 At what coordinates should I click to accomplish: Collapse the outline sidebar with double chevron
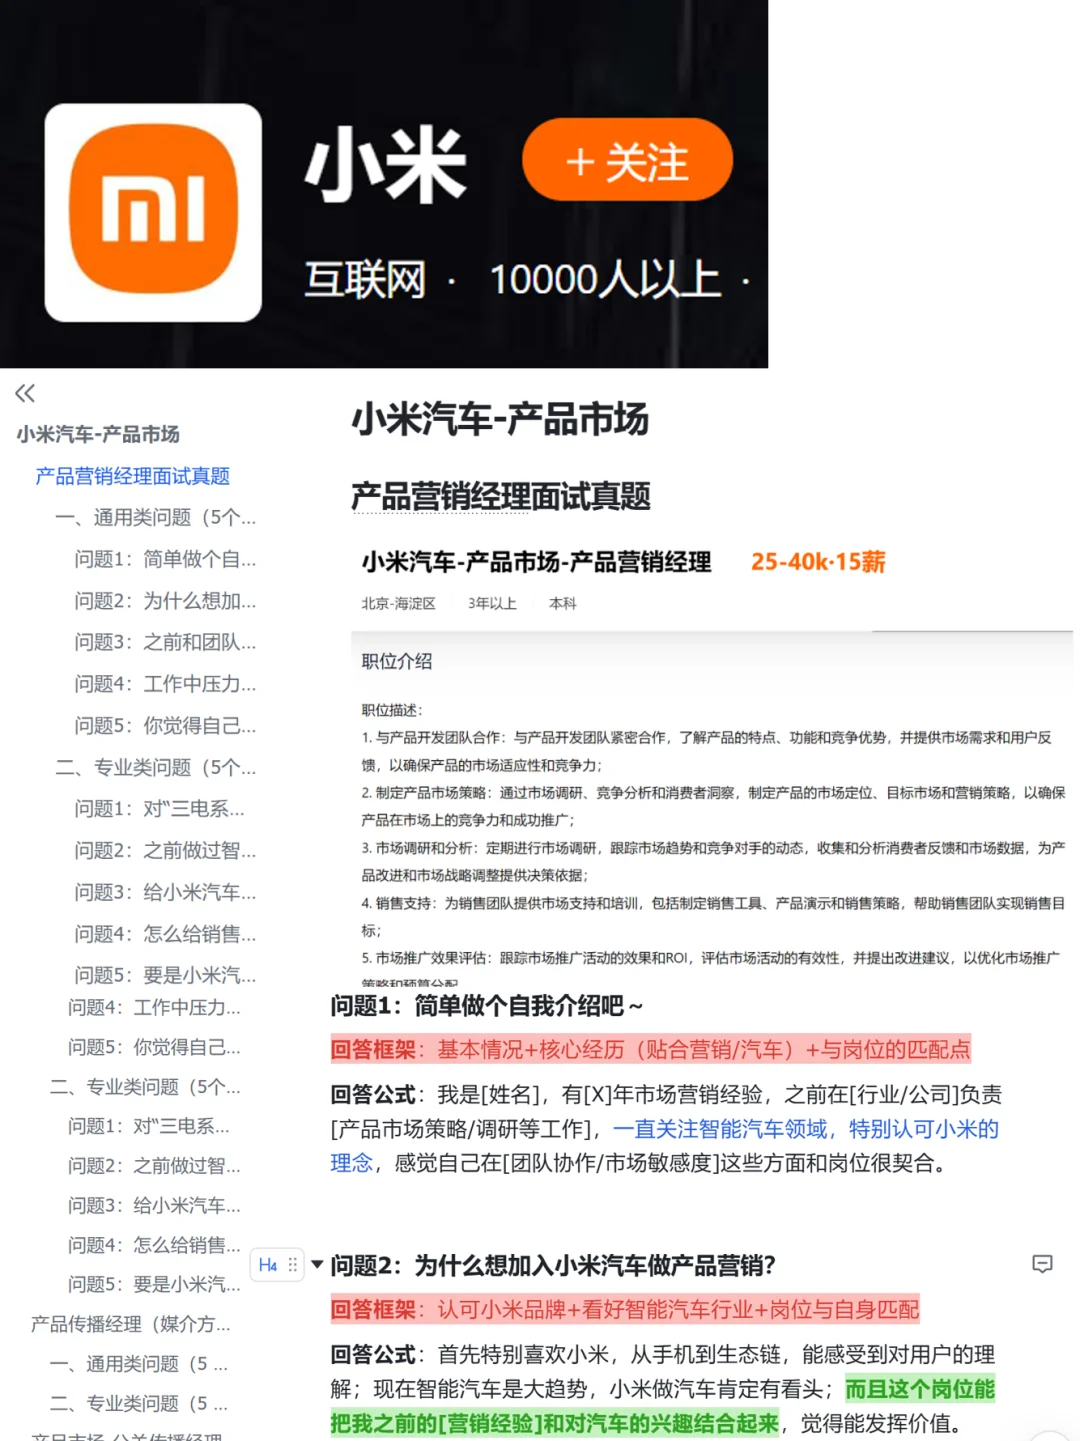pos(25,393)
